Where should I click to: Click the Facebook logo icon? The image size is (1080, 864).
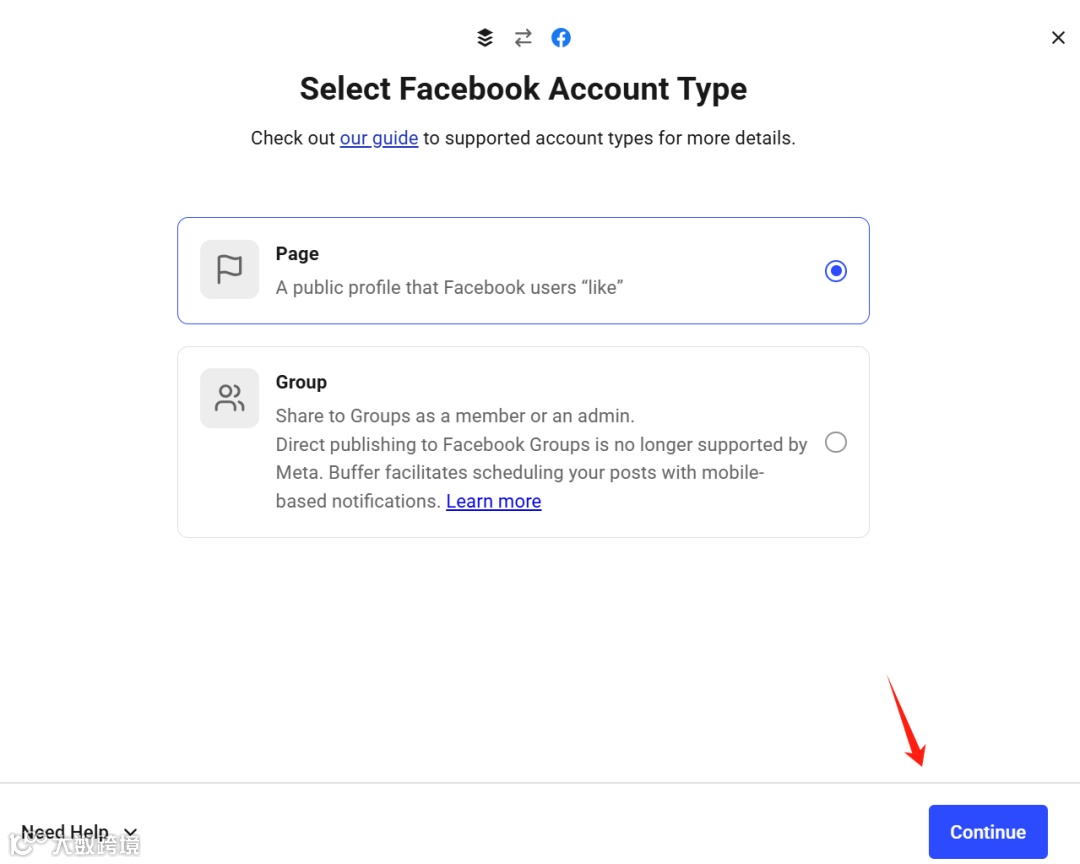pyautogui.click(x=561, y=38)
